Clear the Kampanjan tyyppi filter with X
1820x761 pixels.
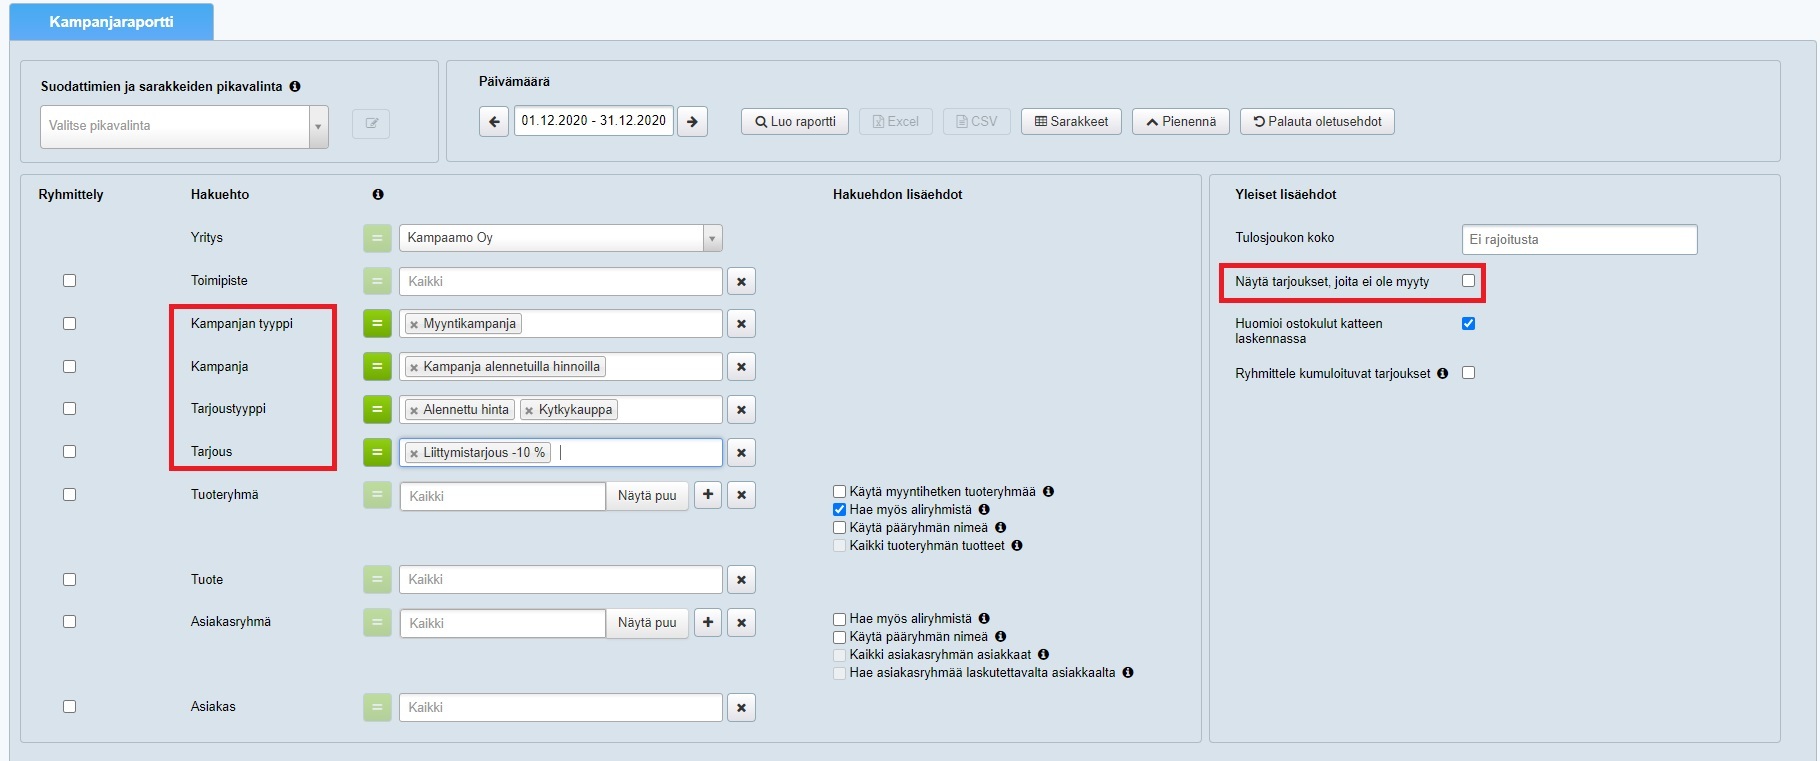pos(741,324)
